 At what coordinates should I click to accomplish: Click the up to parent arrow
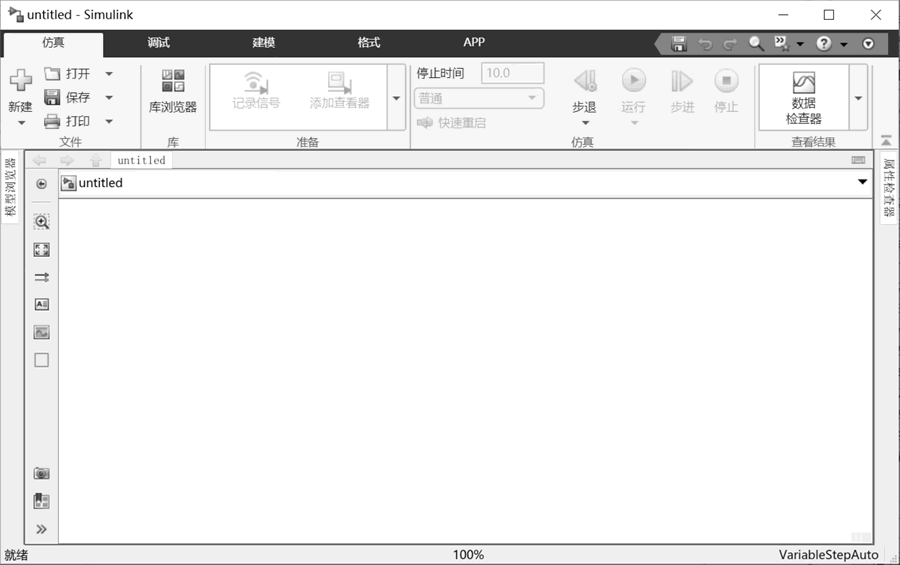point(95,160)
